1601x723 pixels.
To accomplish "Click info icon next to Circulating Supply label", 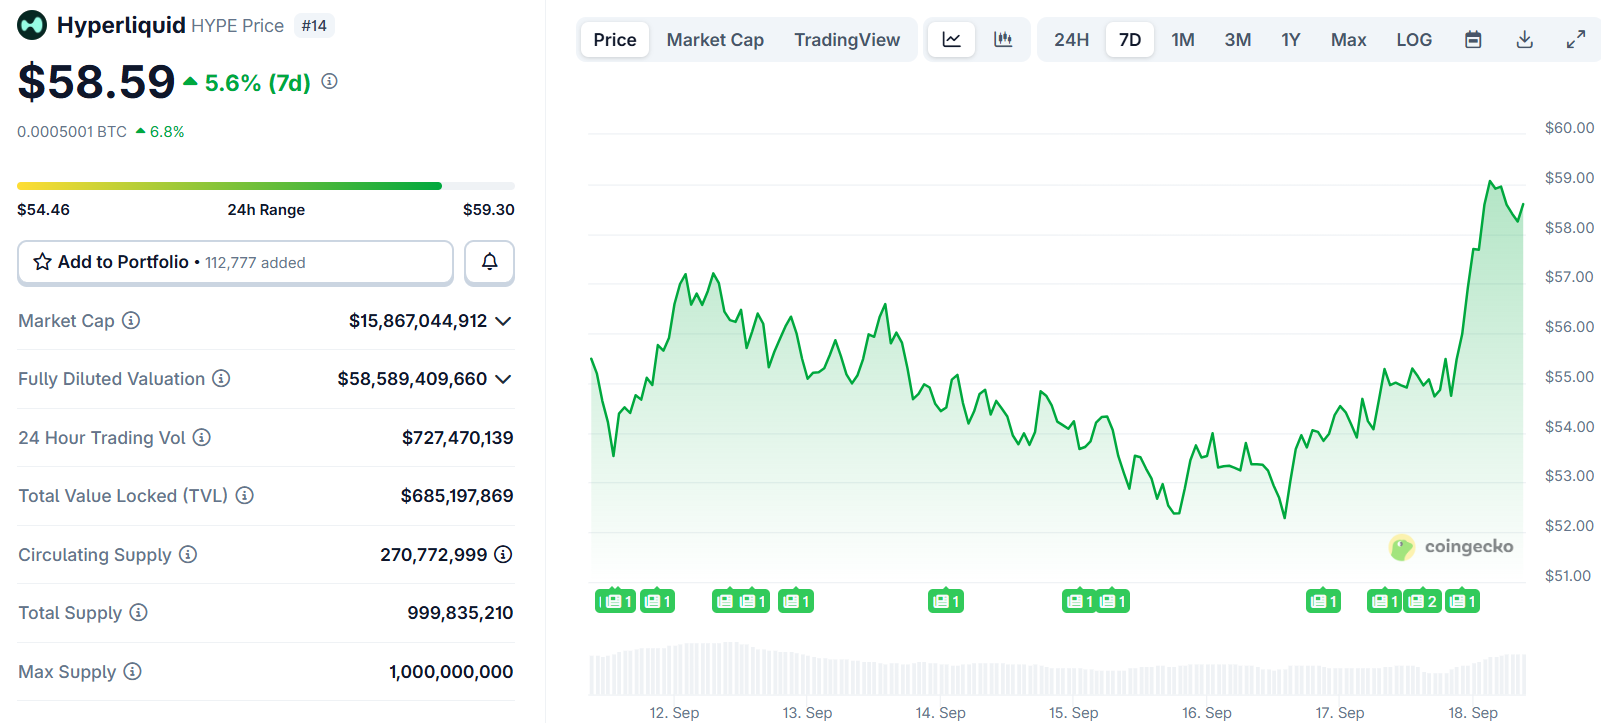I will (x=188, y=554).
